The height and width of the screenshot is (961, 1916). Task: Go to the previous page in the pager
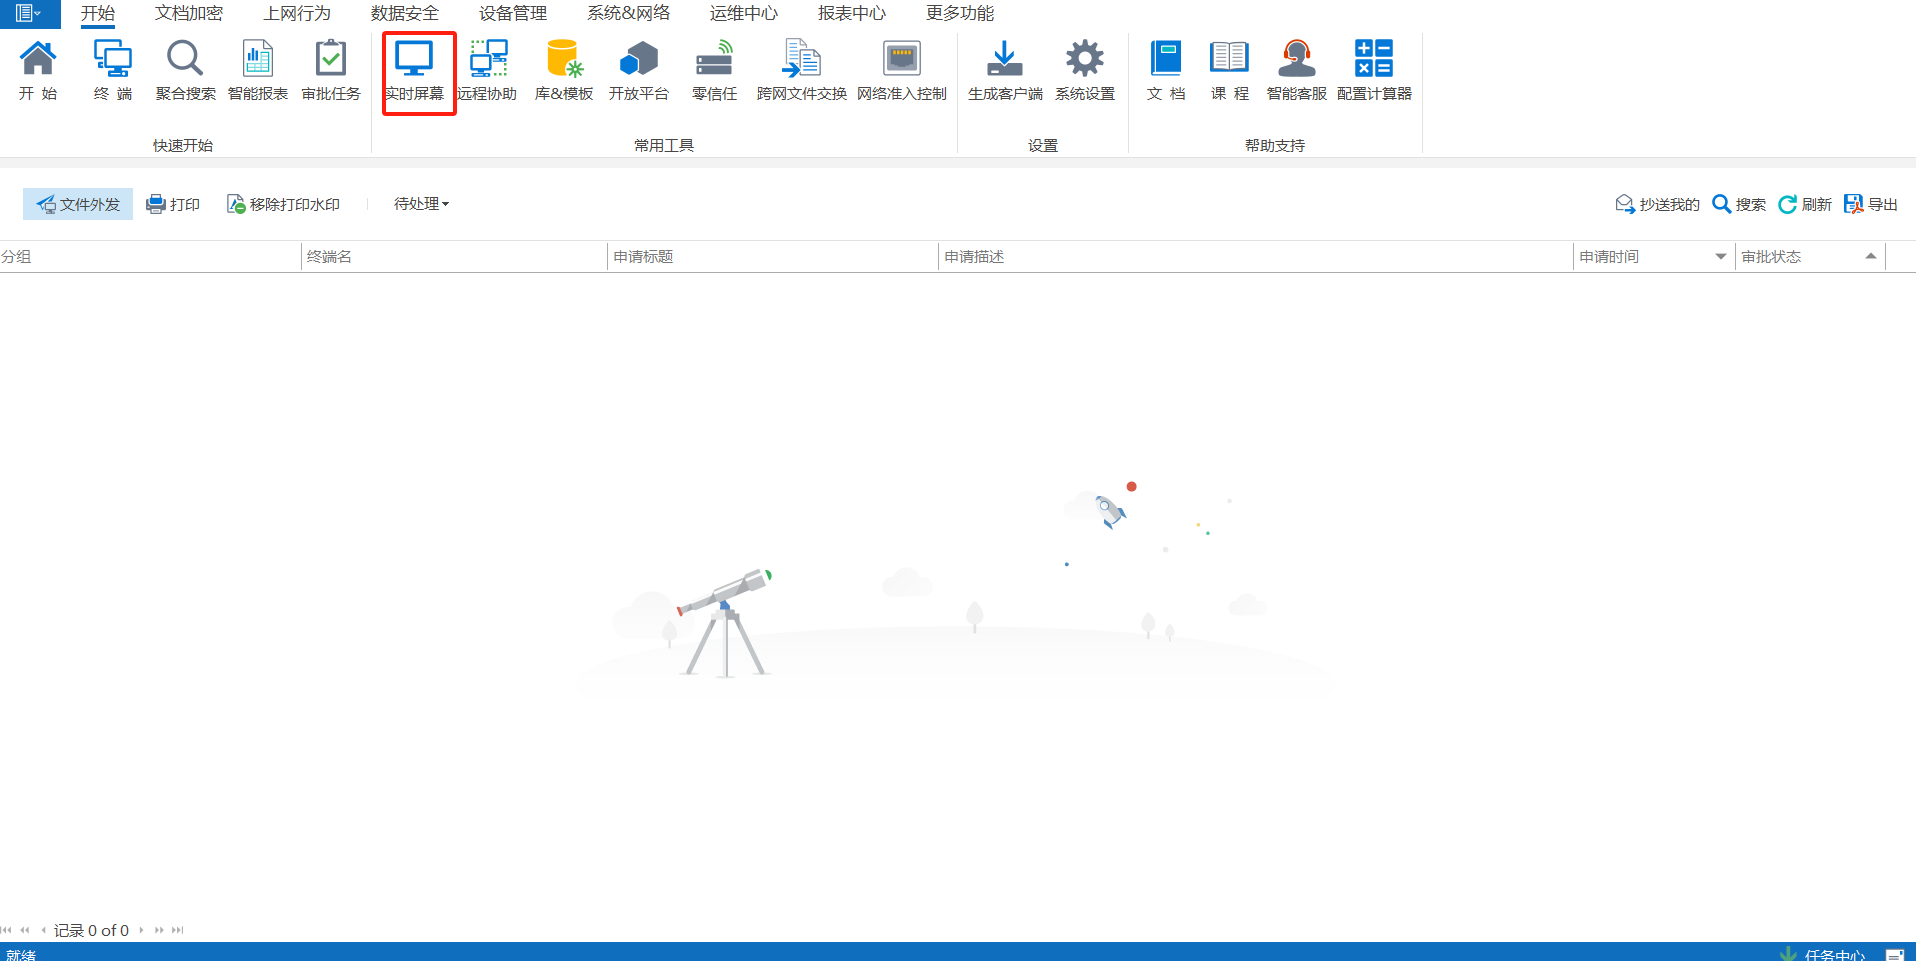click(25, 930)
